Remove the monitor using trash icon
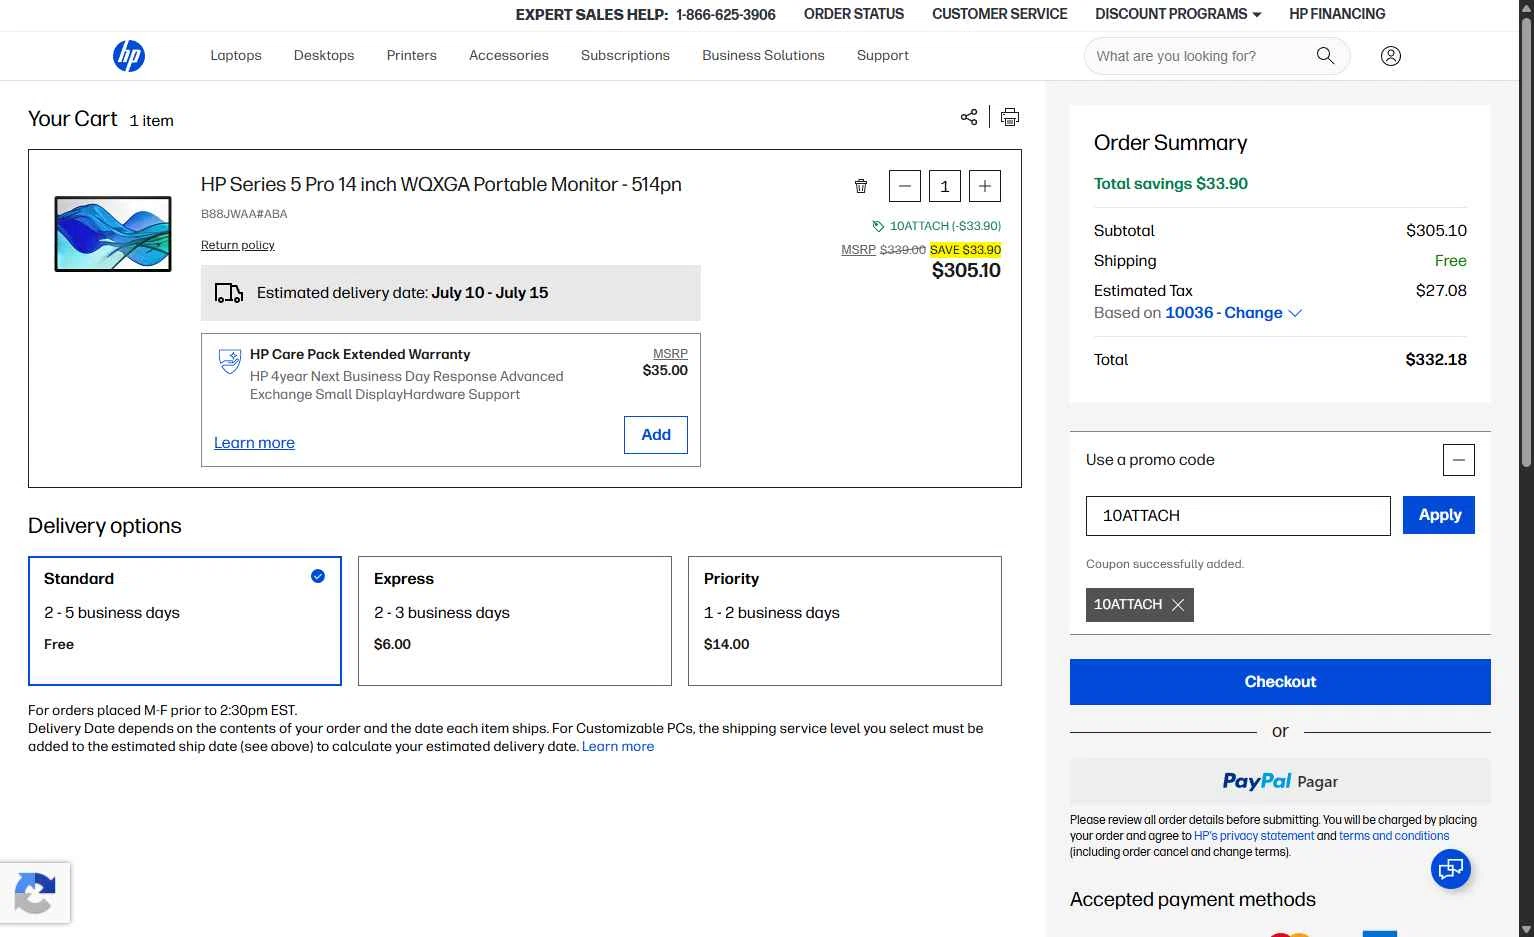This screenshot has height=937, width=1534. pos(861,186)
